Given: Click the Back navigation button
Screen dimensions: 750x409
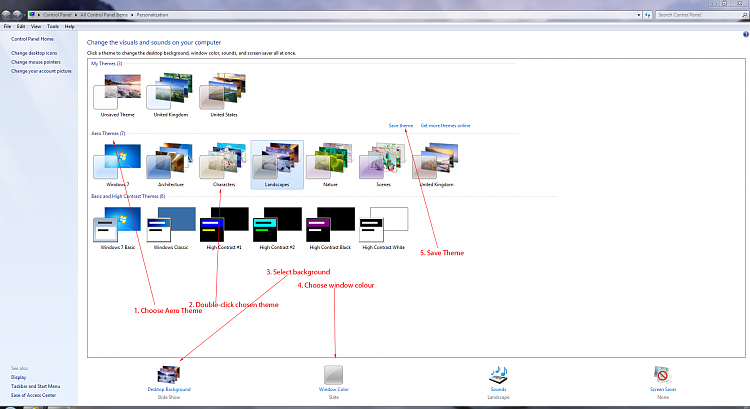Looking at the screenshot, I should (x=7, y=15).
